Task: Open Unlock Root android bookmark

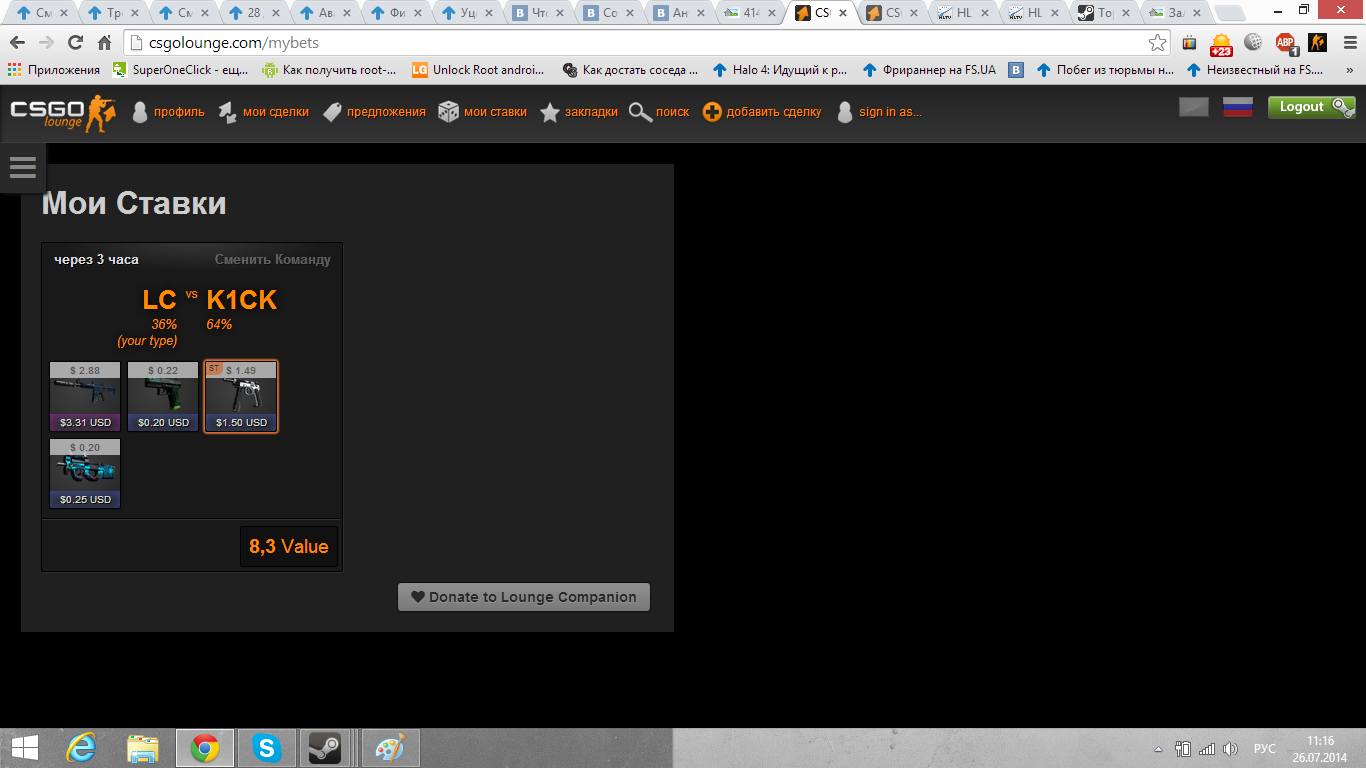Action: click(479, 70)
